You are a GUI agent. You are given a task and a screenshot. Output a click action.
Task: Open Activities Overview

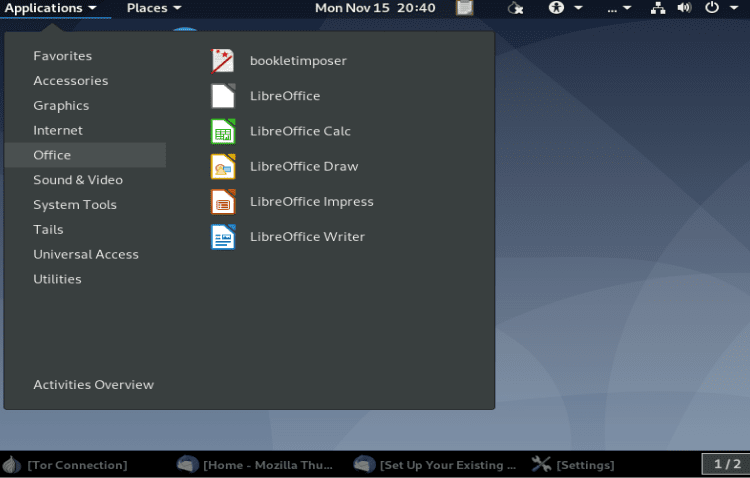93,385
